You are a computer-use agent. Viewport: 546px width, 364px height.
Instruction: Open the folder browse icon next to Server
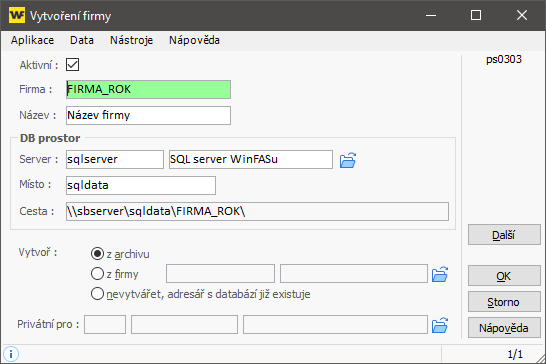coord(348,160)
